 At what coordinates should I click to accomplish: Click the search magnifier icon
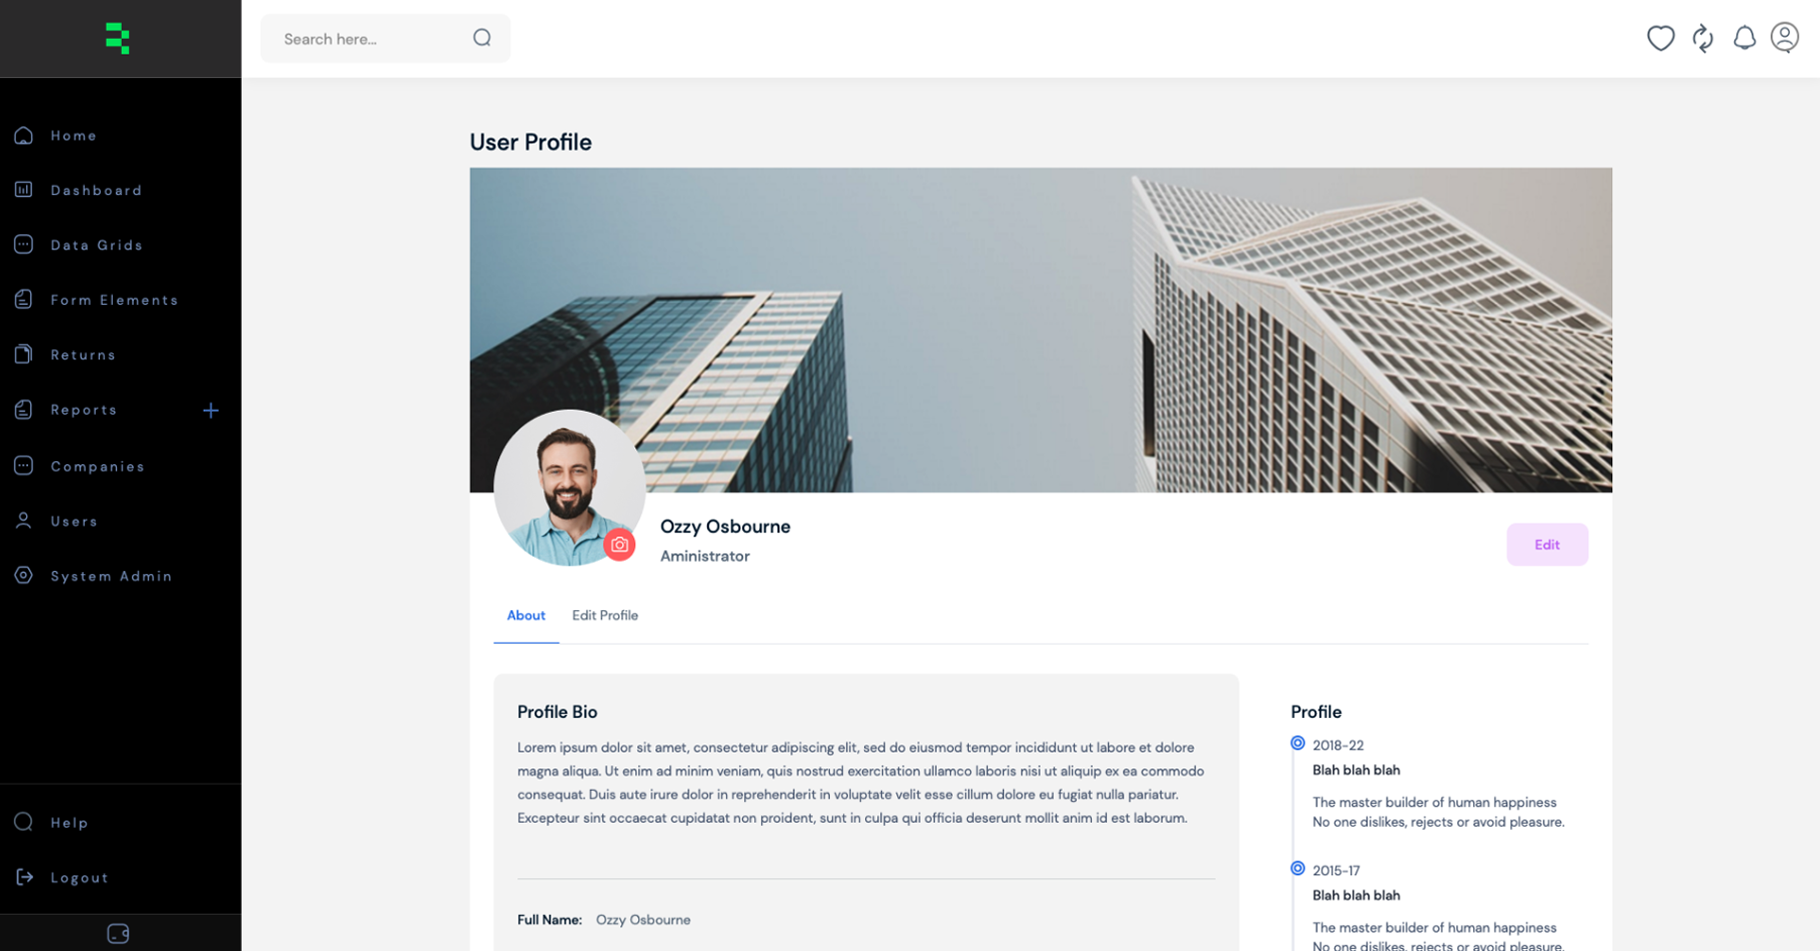482,38
